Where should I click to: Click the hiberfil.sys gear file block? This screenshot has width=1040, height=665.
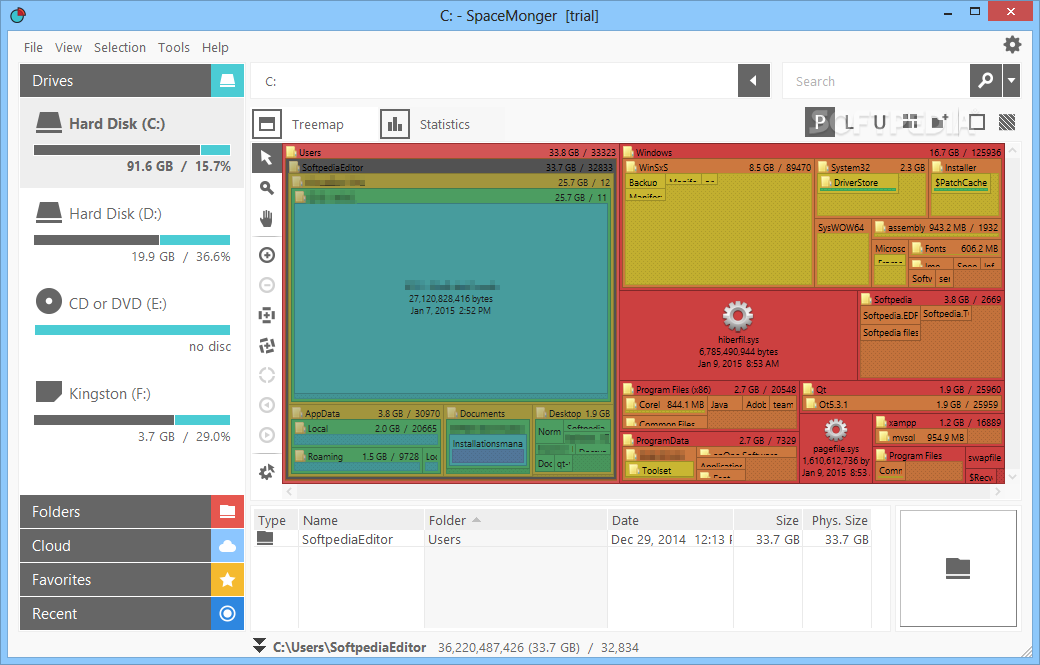point(738,335)
